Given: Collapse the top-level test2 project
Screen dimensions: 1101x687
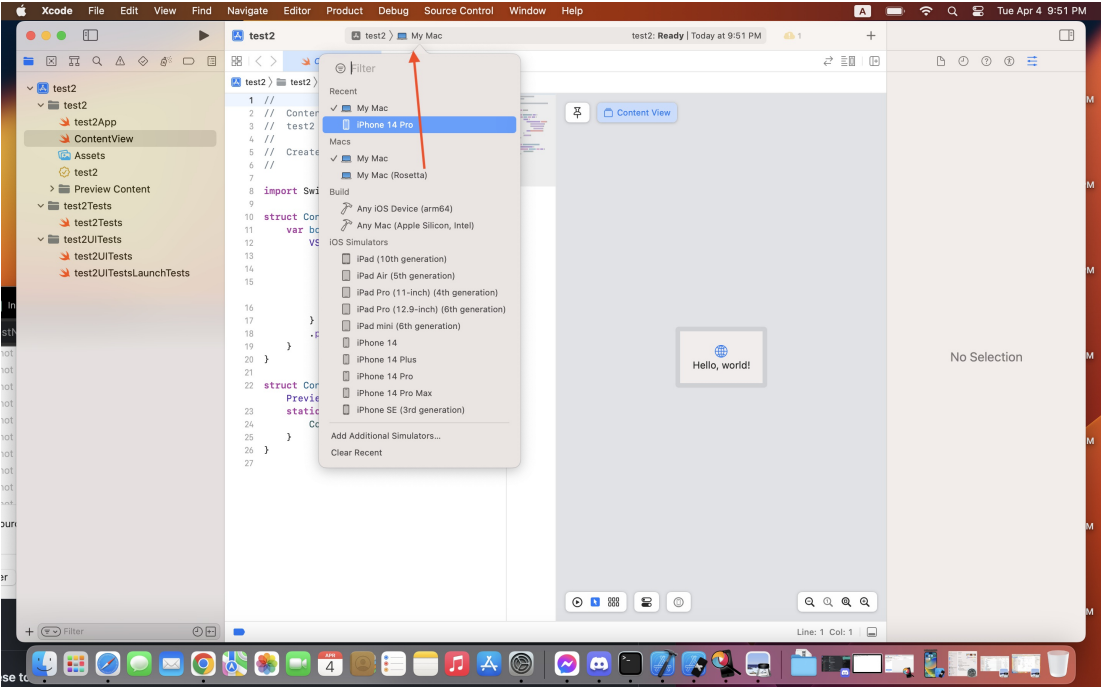Looking at the screenshot, I should click(x=29, y=89).
